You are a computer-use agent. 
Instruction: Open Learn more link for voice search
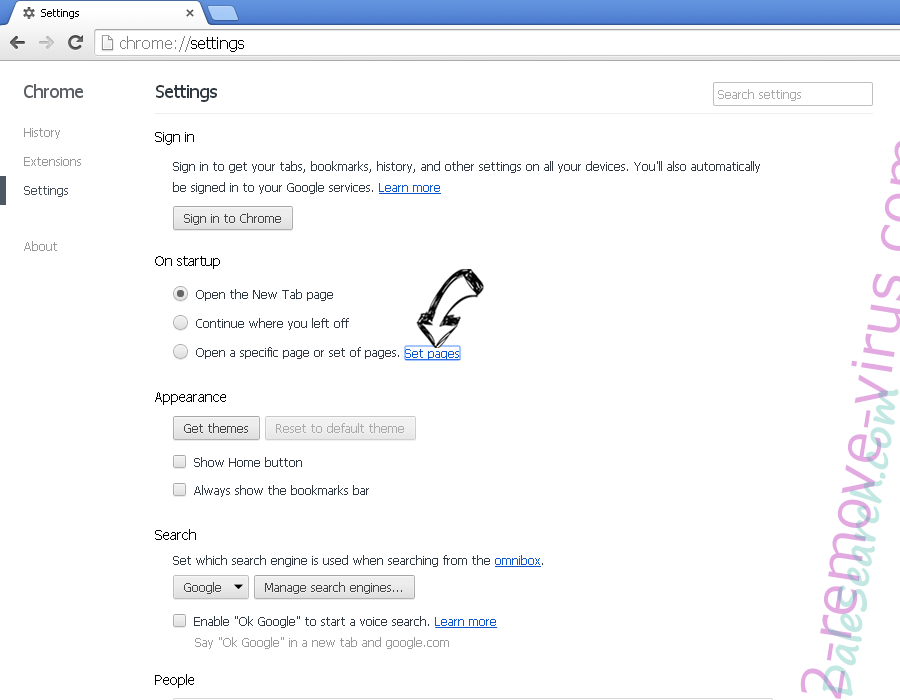click(465, 621)
